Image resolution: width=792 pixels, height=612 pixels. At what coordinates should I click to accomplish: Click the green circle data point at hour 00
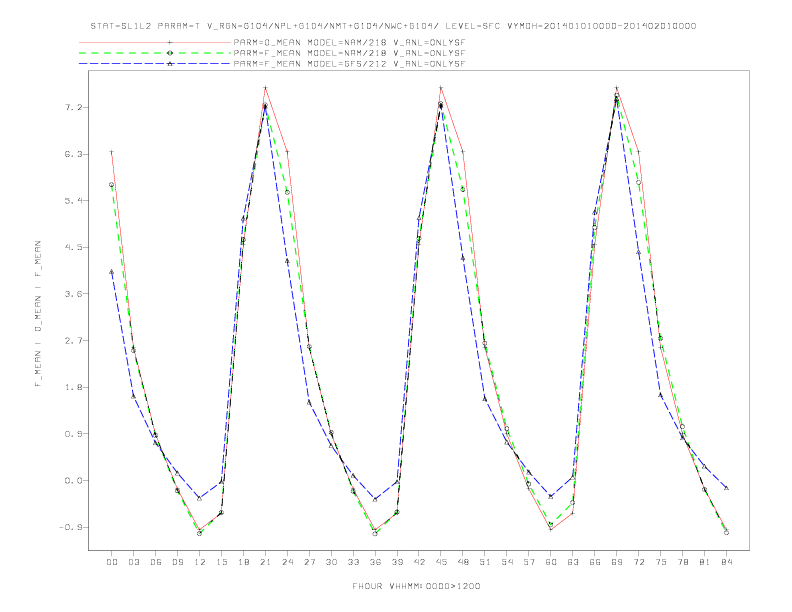coord(112,185)
